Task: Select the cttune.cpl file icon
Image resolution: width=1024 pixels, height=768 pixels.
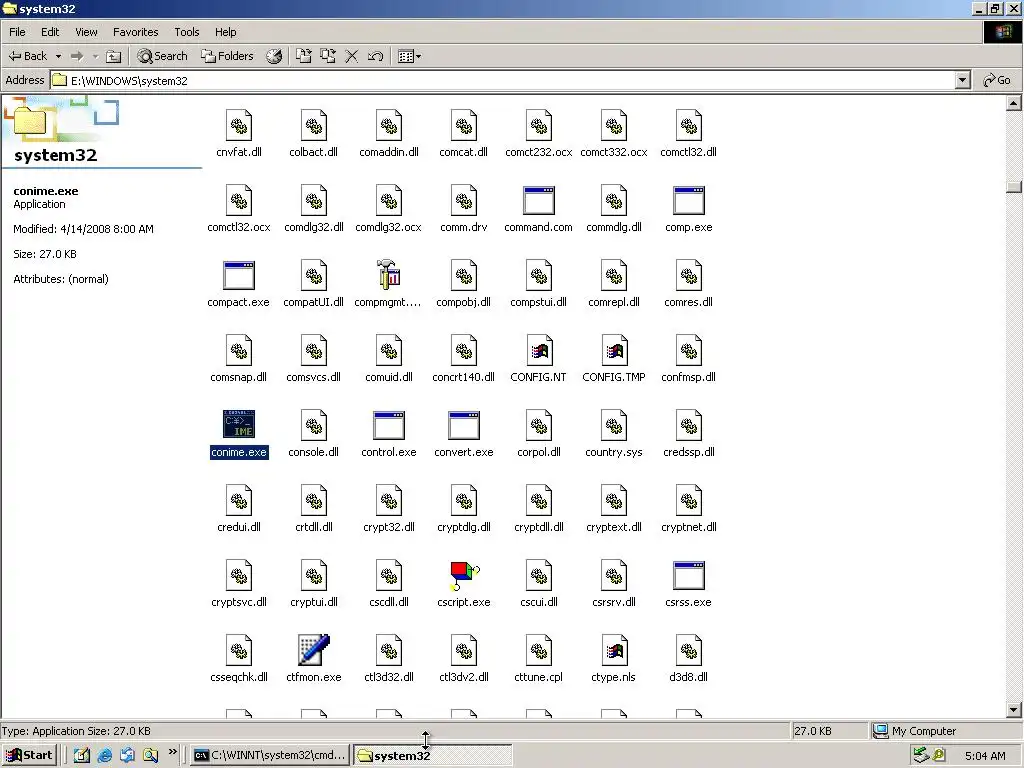Action: 539,650
